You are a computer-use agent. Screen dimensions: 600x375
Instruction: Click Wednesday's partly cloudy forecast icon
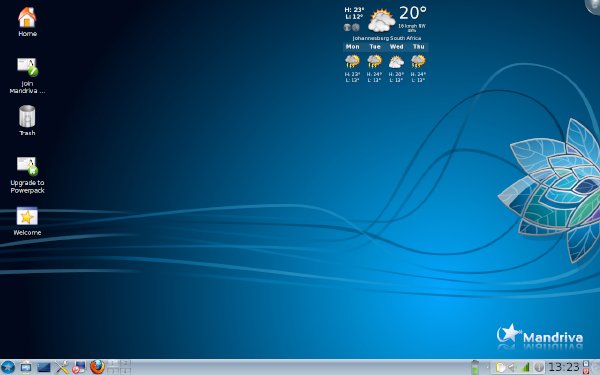coord(396,62)
